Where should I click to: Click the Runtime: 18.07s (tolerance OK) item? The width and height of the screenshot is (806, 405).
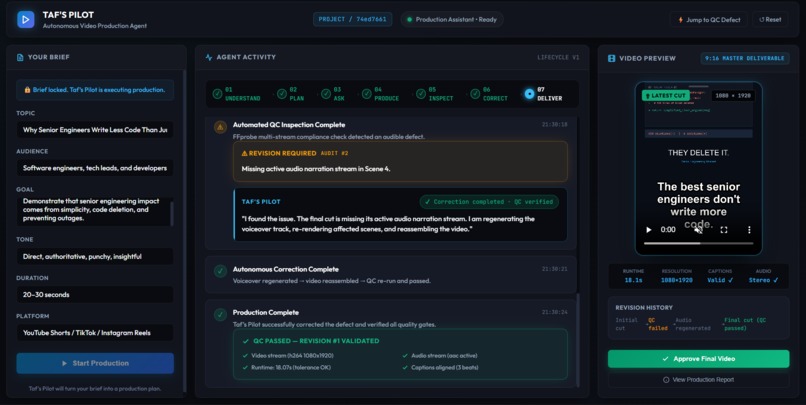click(x=287, y=367)
